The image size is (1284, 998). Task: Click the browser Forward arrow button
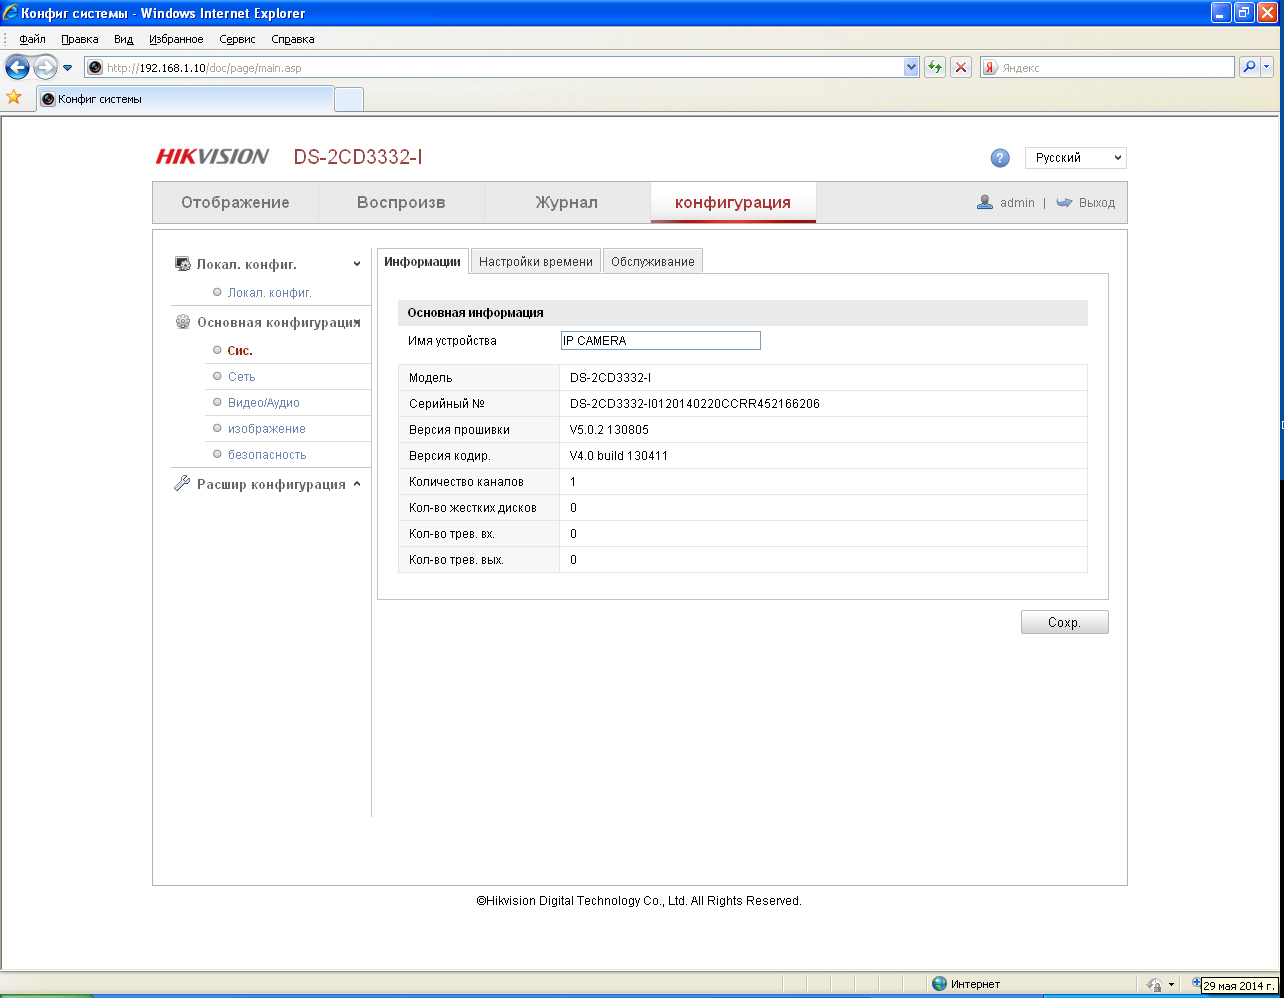click(x=45, y=67)
